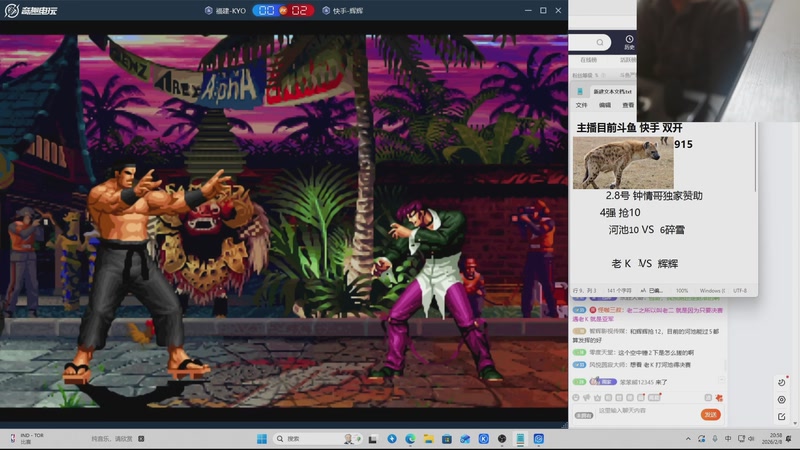Click the notification bell in system tray
The height and width of the screenshot is (450, 800).
(789, 439)
